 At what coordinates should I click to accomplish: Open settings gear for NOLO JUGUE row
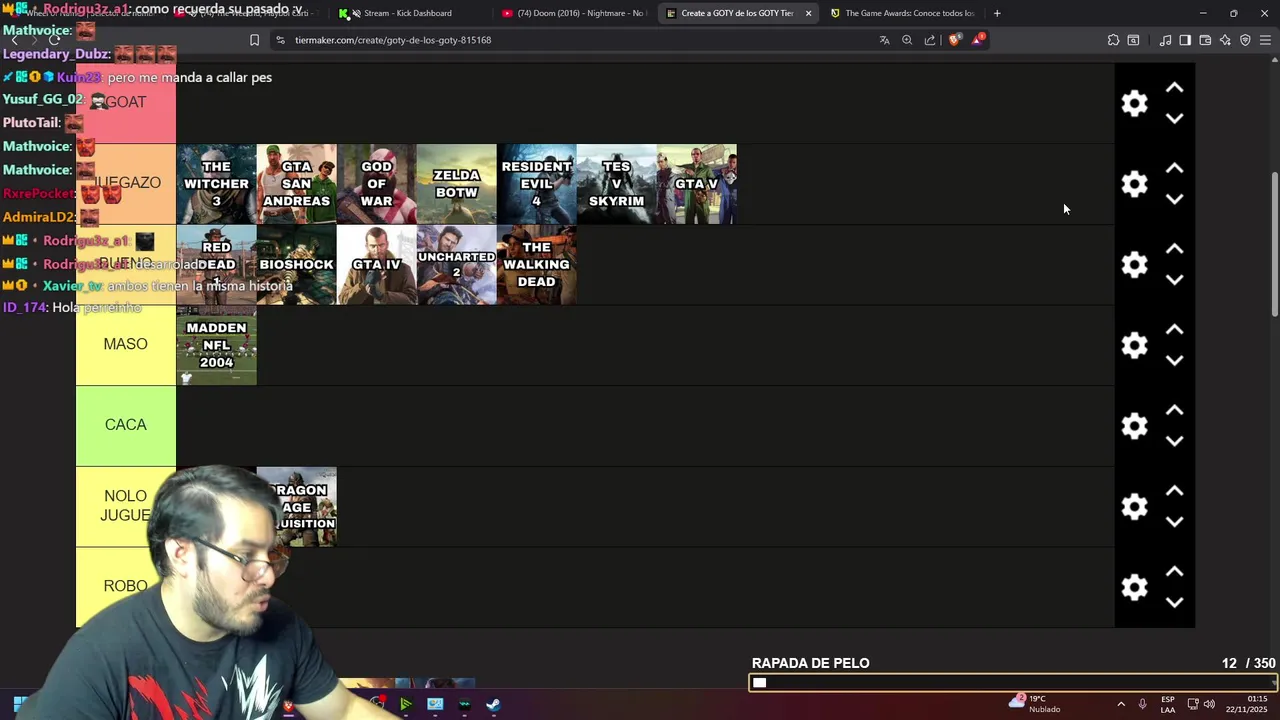coord(1134,507)
